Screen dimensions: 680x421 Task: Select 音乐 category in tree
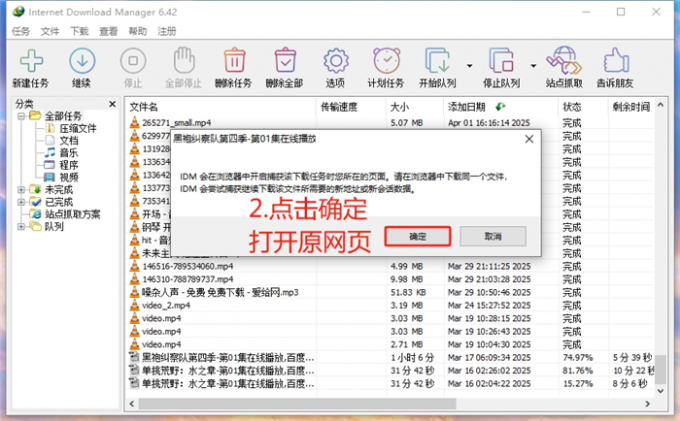coord(69,153)
